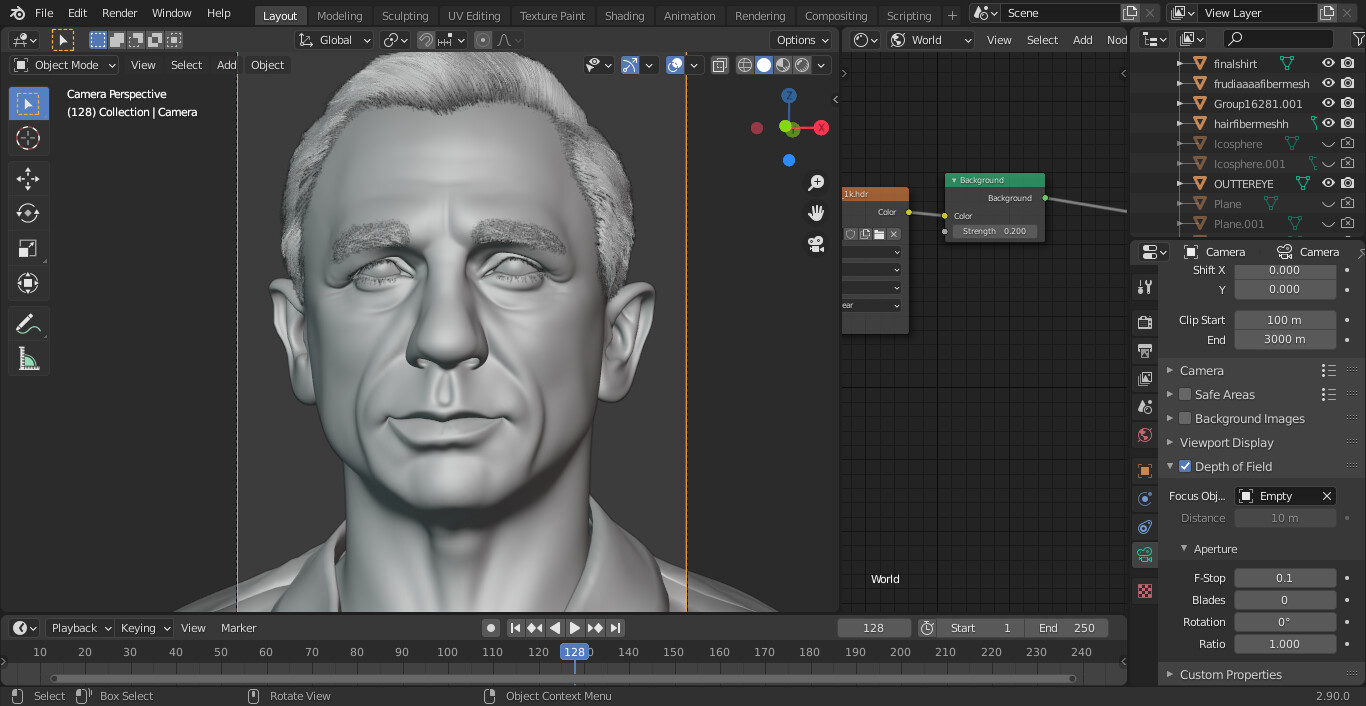Viewport: 1366px width, 706px height.
Task: Open the Object properties tab icon
Action: click(x=1145, y=471)
